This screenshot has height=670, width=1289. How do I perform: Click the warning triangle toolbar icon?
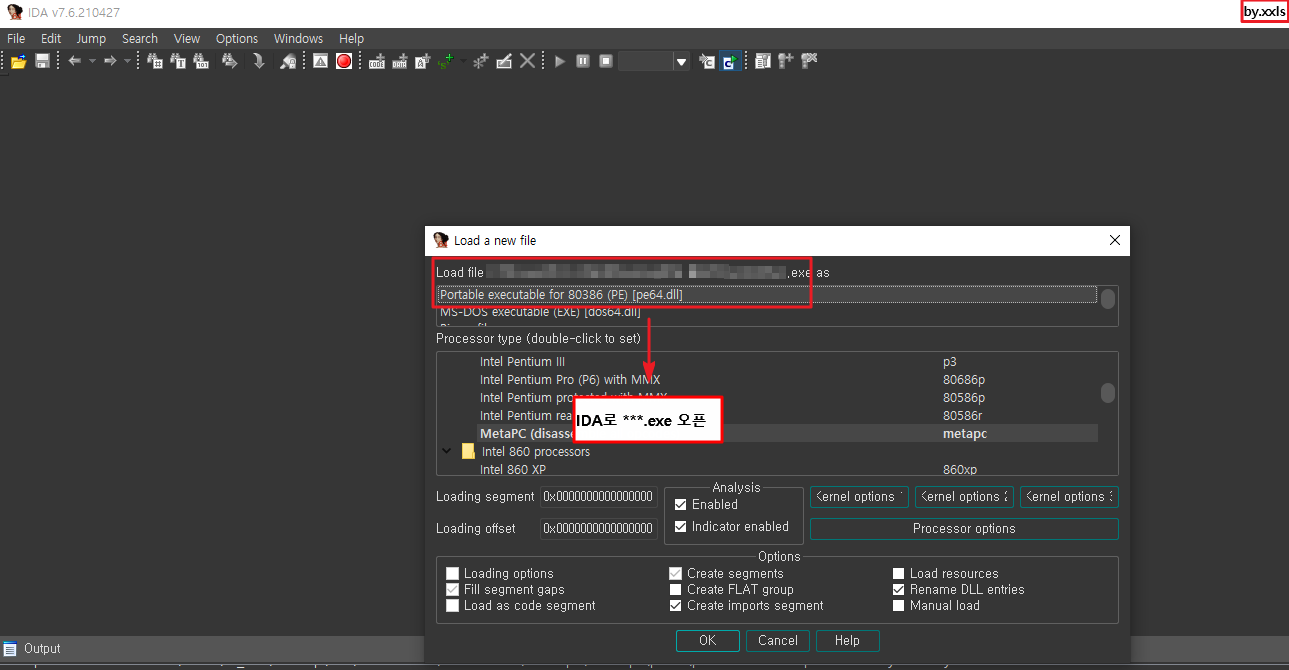320,61
